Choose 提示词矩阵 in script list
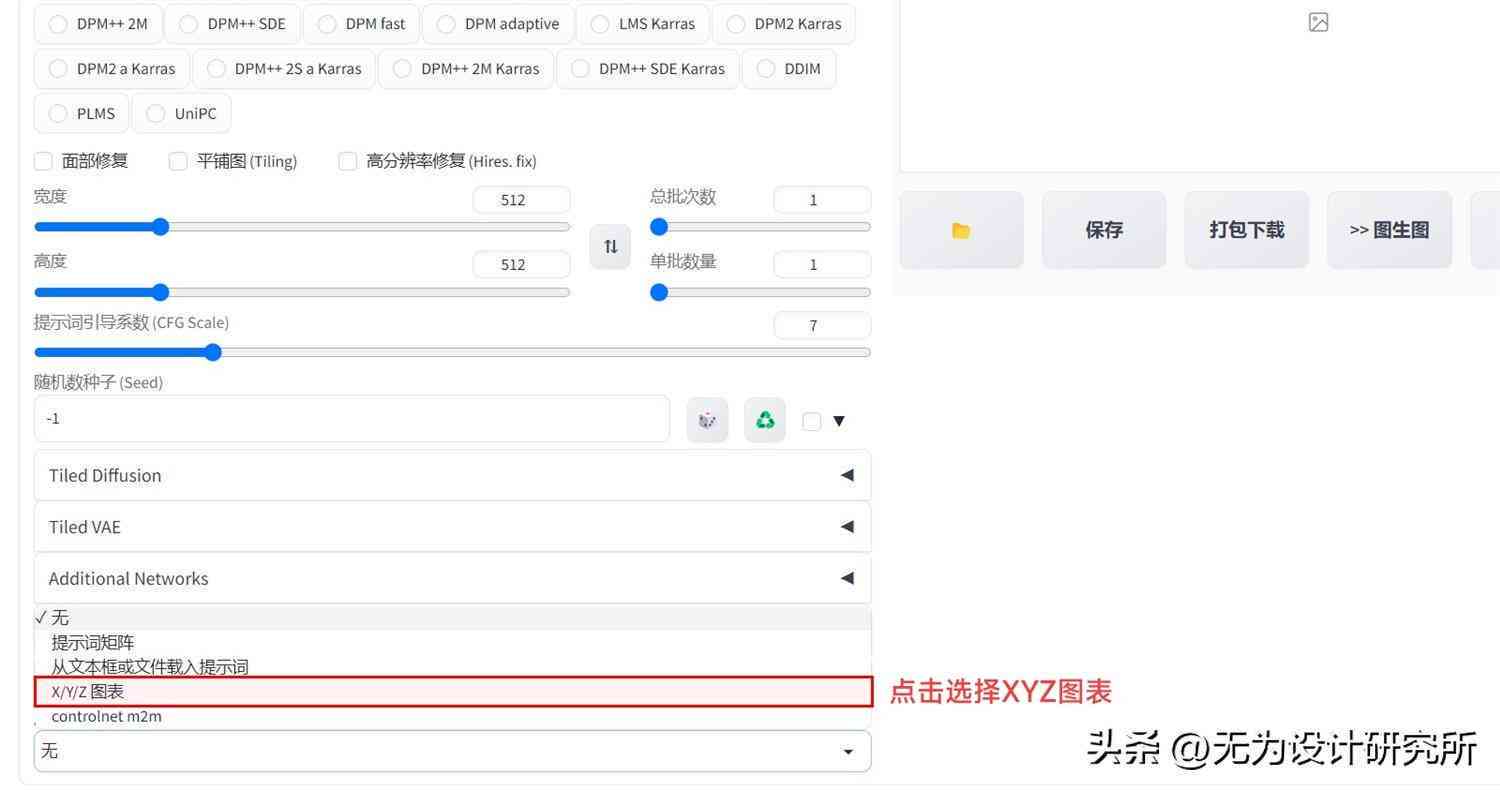The height and width of the screenshot is (790, 1500). click(452, 643)
